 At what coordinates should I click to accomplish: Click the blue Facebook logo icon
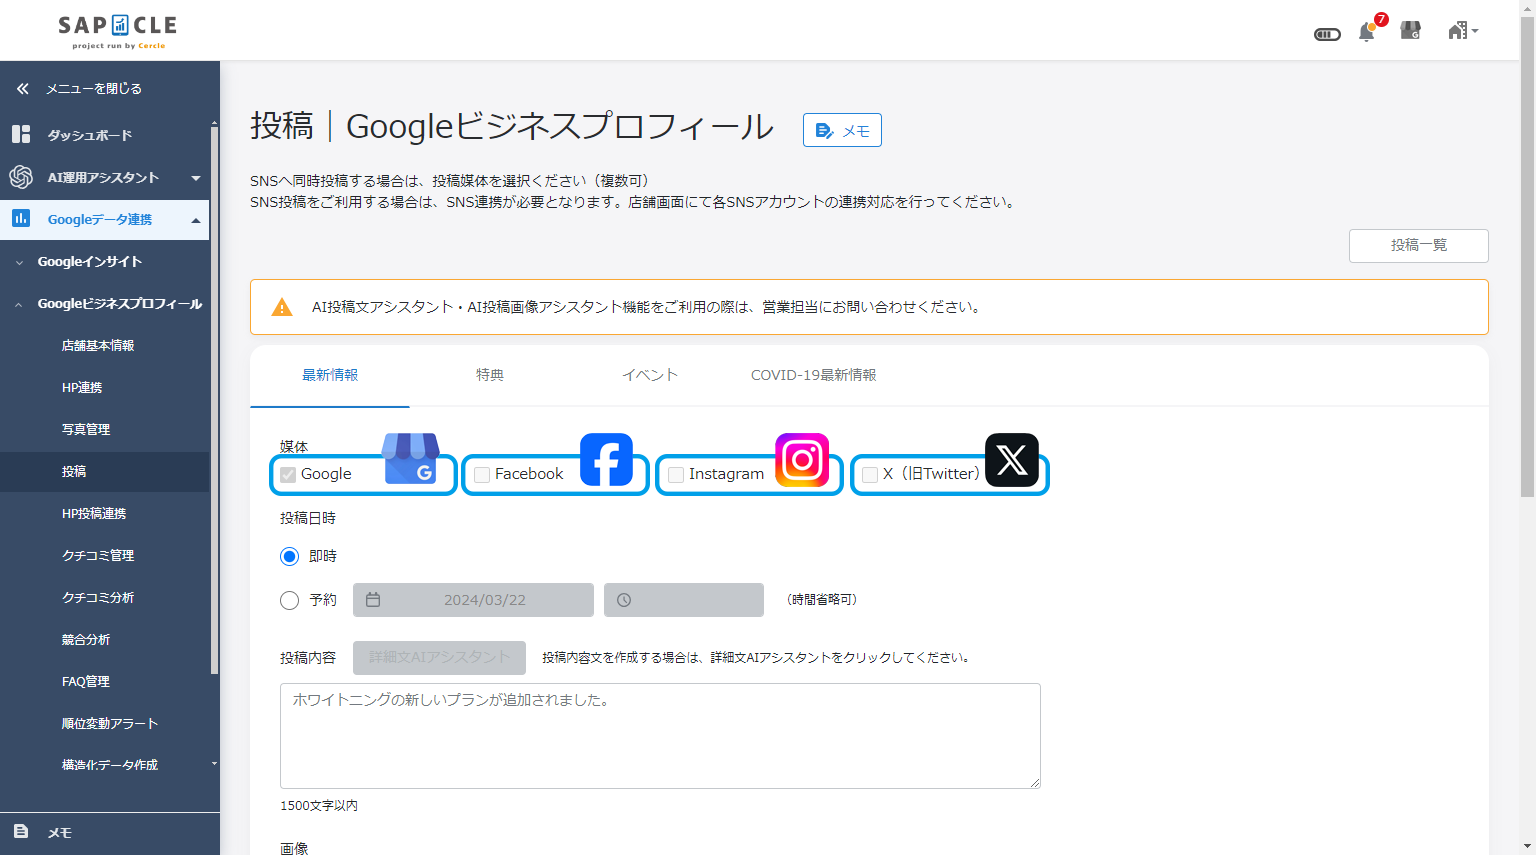(607, 460)
